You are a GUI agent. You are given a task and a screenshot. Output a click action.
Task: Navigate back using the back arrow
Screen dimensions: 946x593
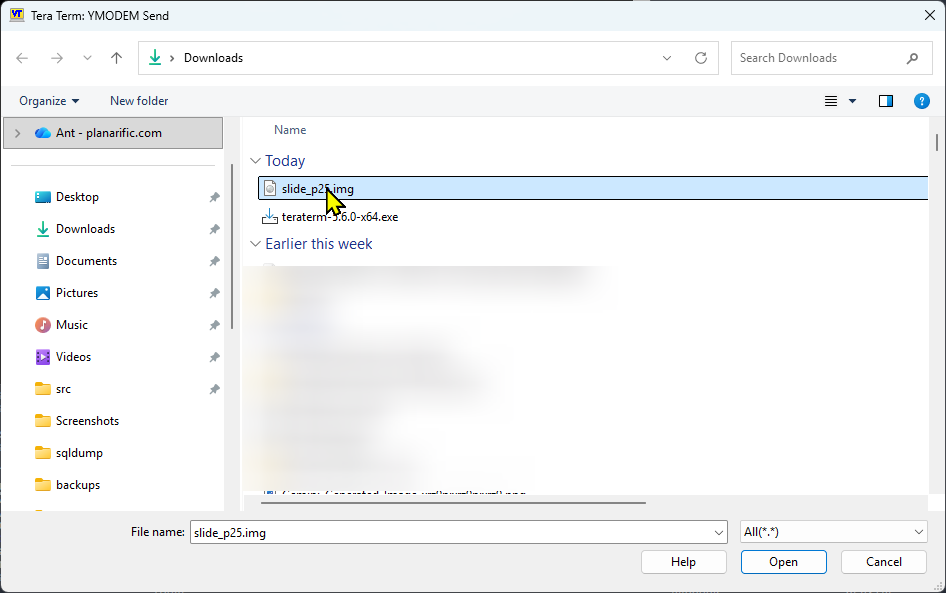[x=22, y=57]
